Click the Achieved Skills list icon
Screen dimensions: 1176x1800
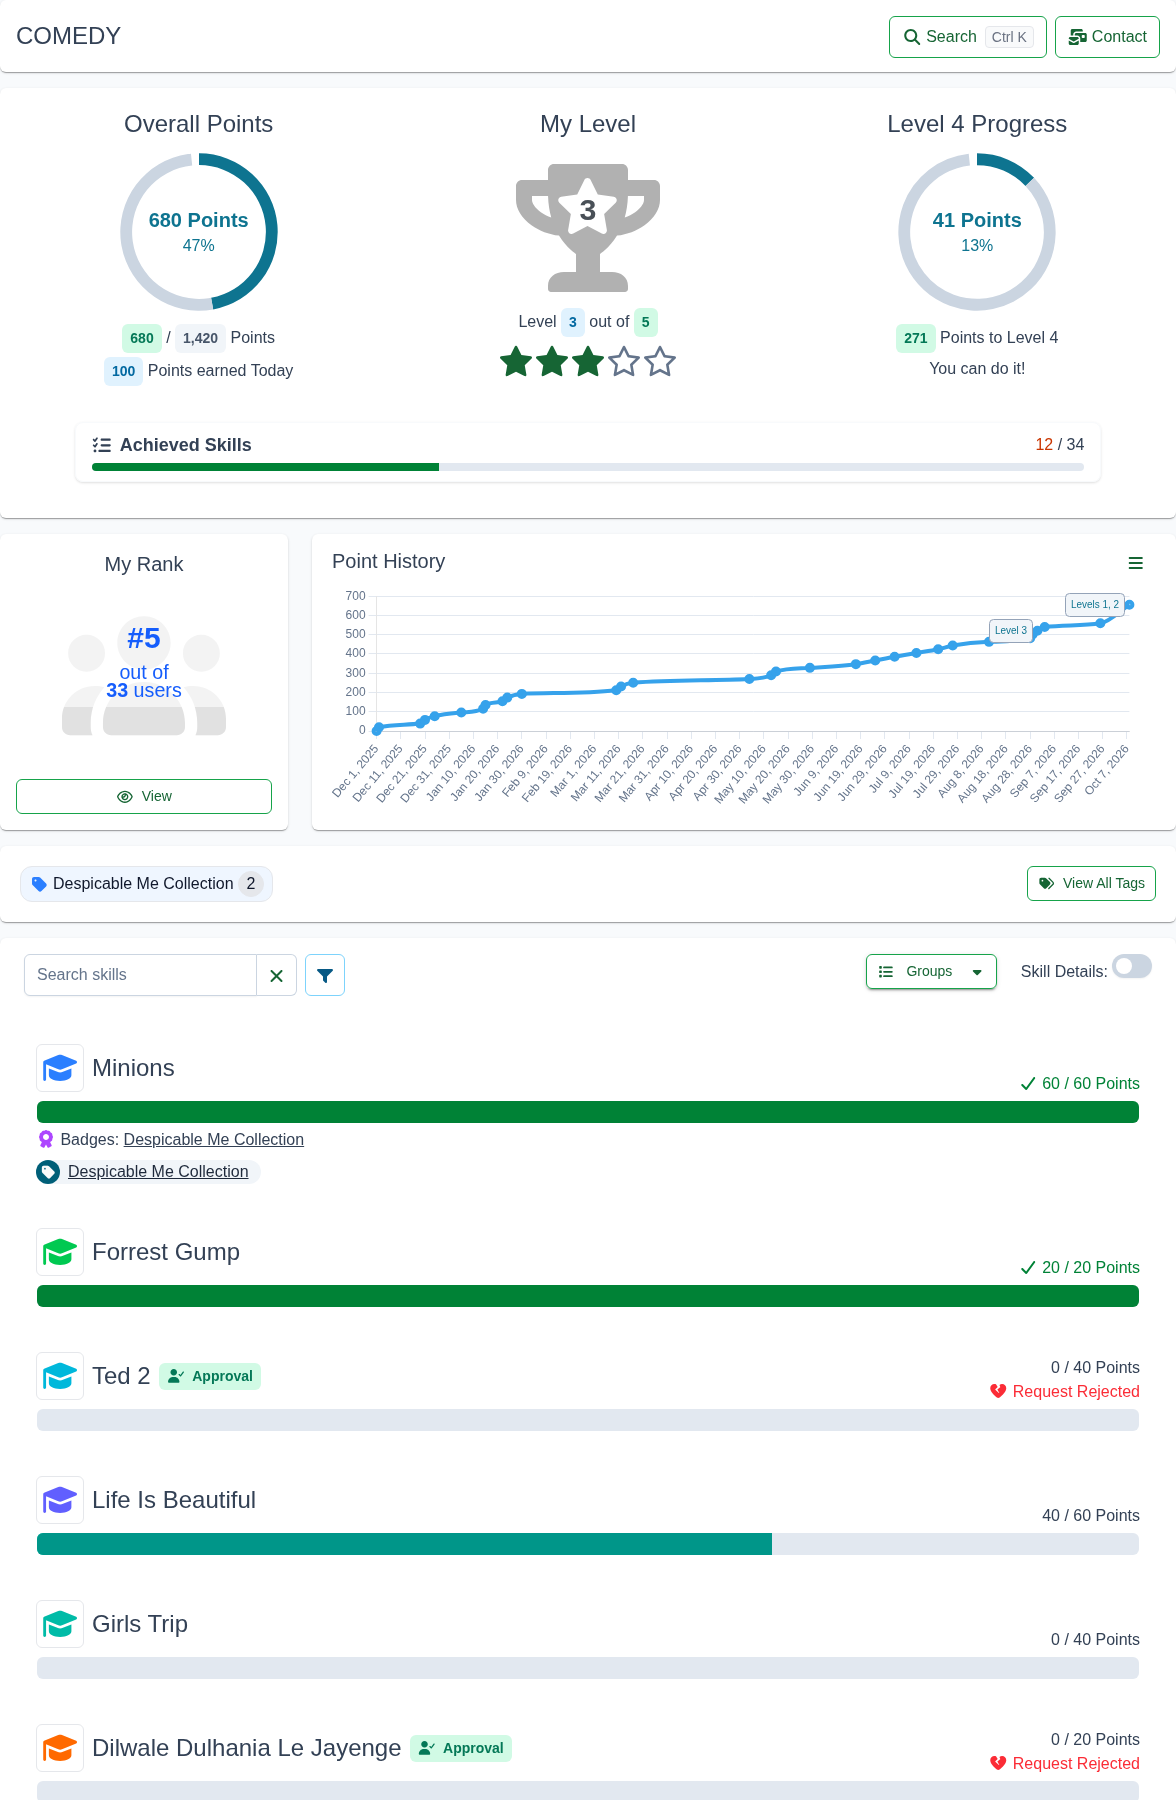coord(102,445)
